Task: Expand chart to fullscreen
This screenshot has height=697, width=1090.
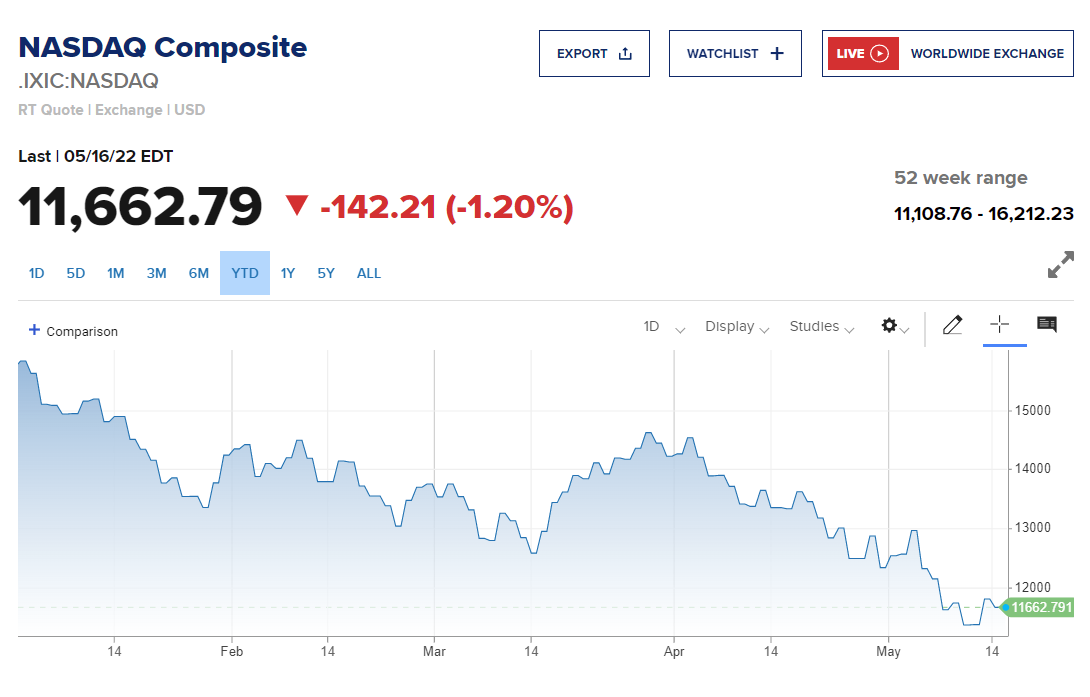Action: pos(1060,265)
